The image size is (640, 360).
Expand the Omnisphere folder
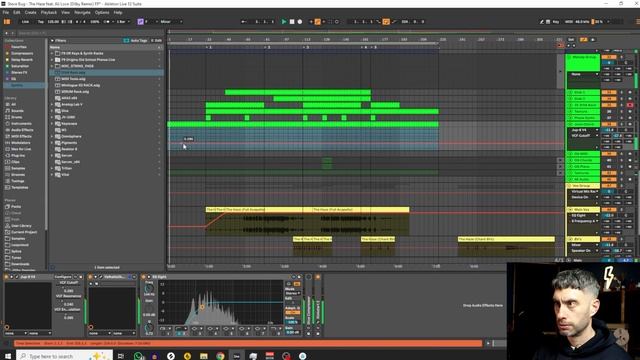tap(52, 136)
